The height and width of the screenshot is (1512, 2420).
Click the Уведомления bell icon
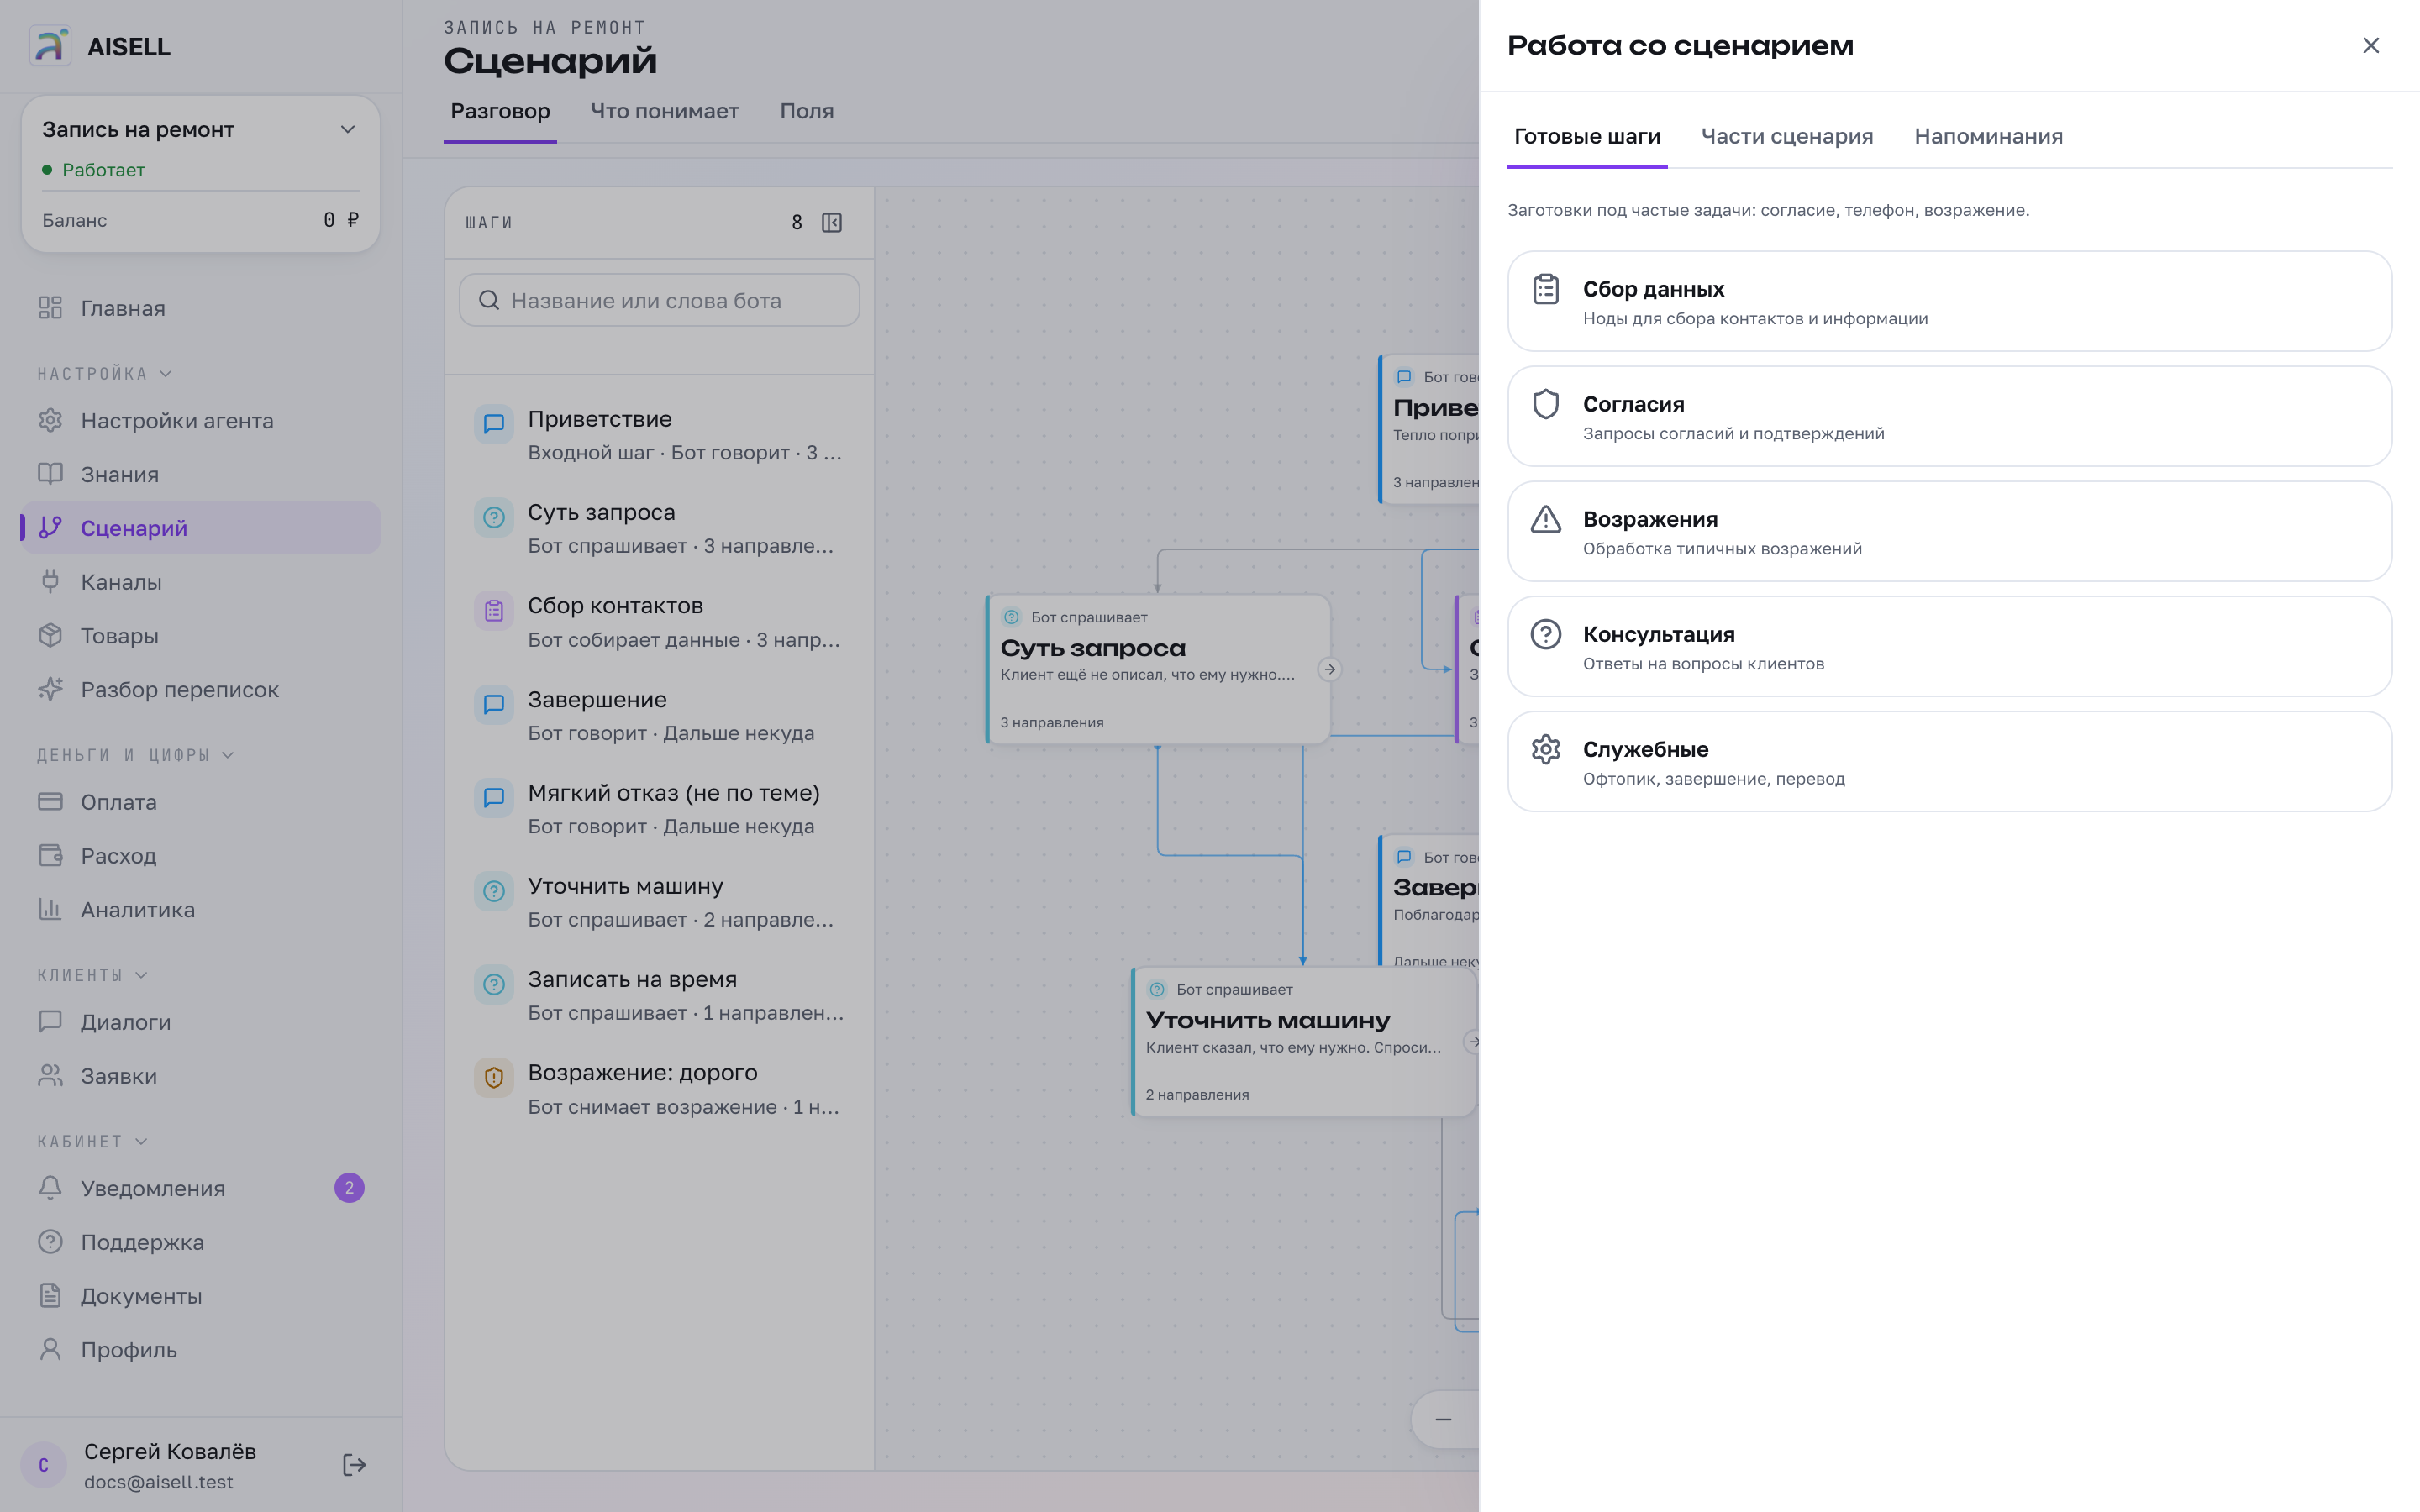[50, 1188]
